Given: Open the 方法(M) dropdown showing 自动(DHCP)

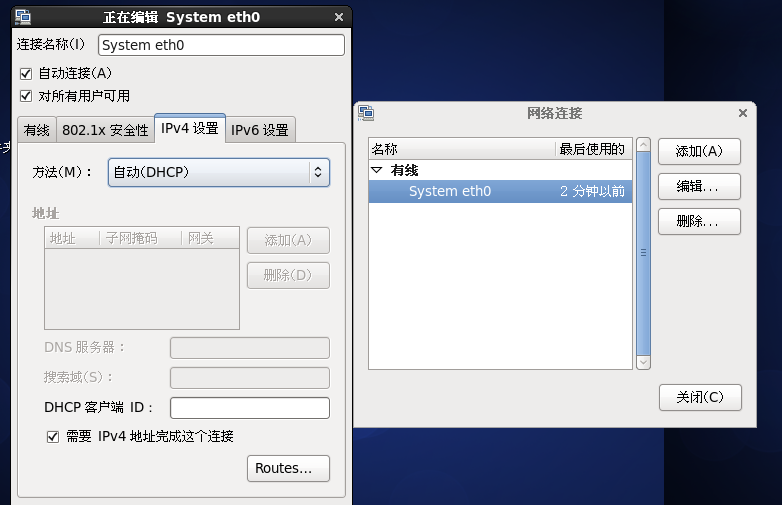Looking at the screenshot, I should [218, 172].
